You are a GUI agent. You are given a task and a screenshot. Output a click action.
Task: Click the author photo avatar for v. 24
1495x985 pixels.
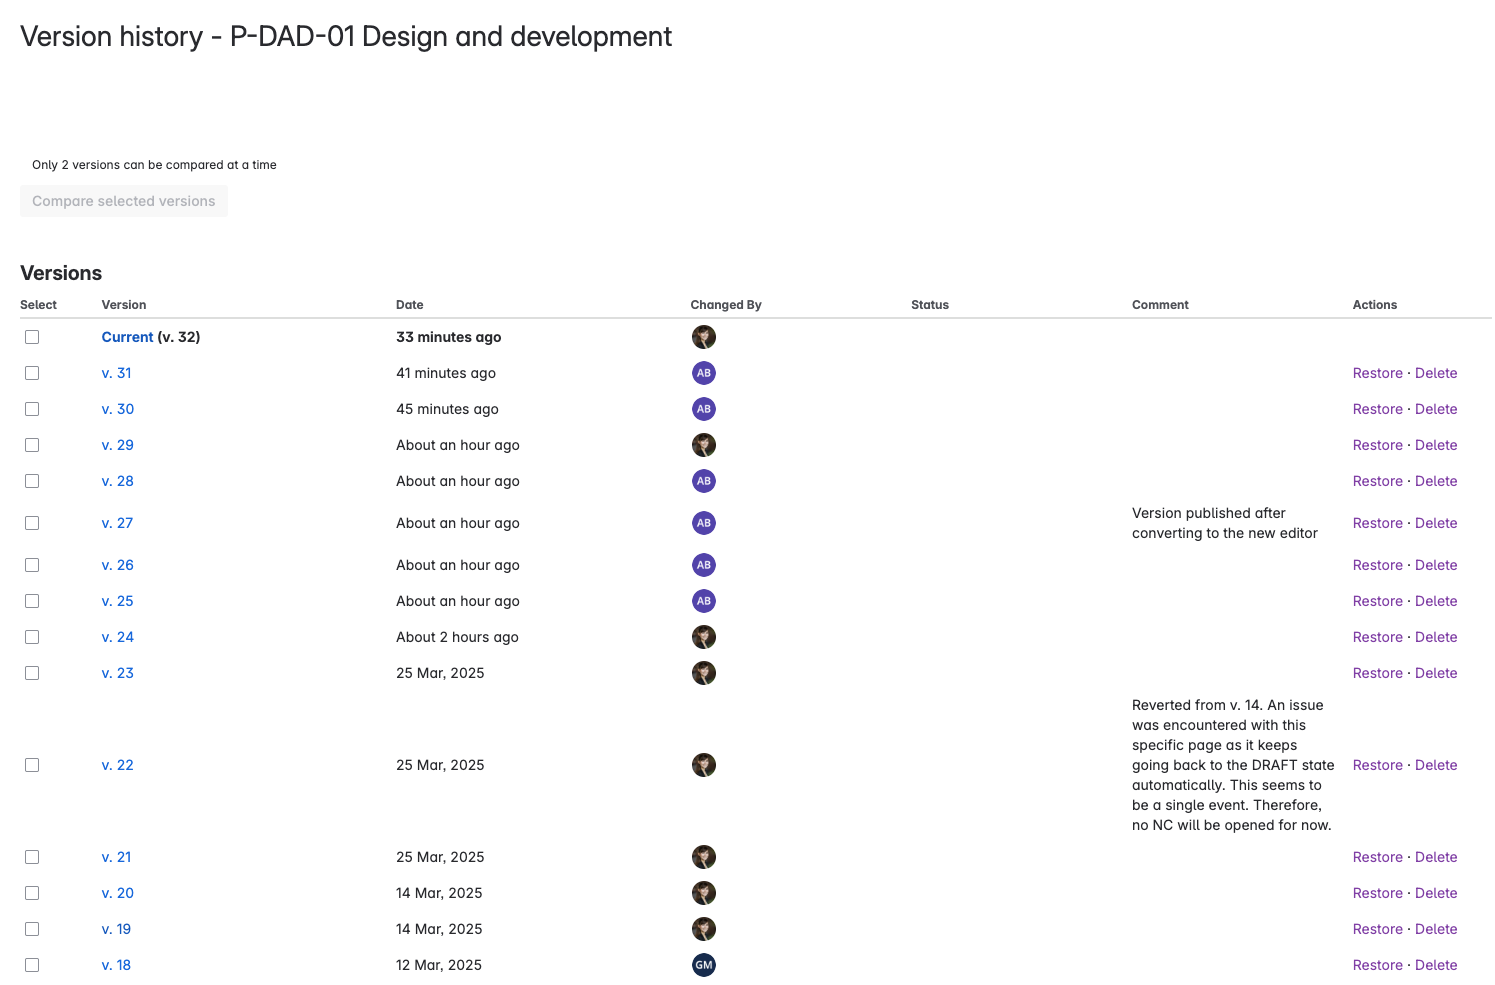point(704,637)
